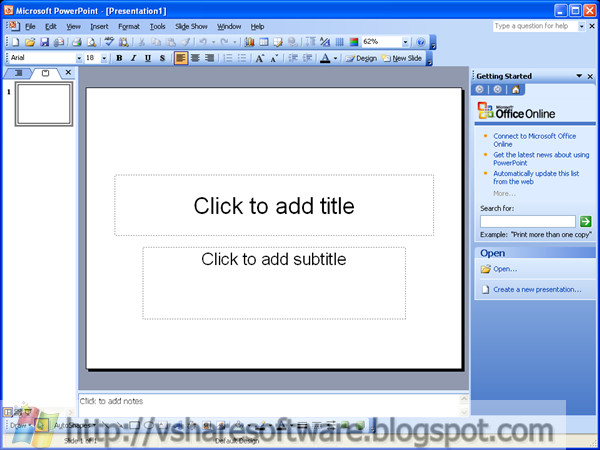The height and width of the screenshot is (450, 600).
Task: Click the Cut scissors icon
Action: (142, 42)
